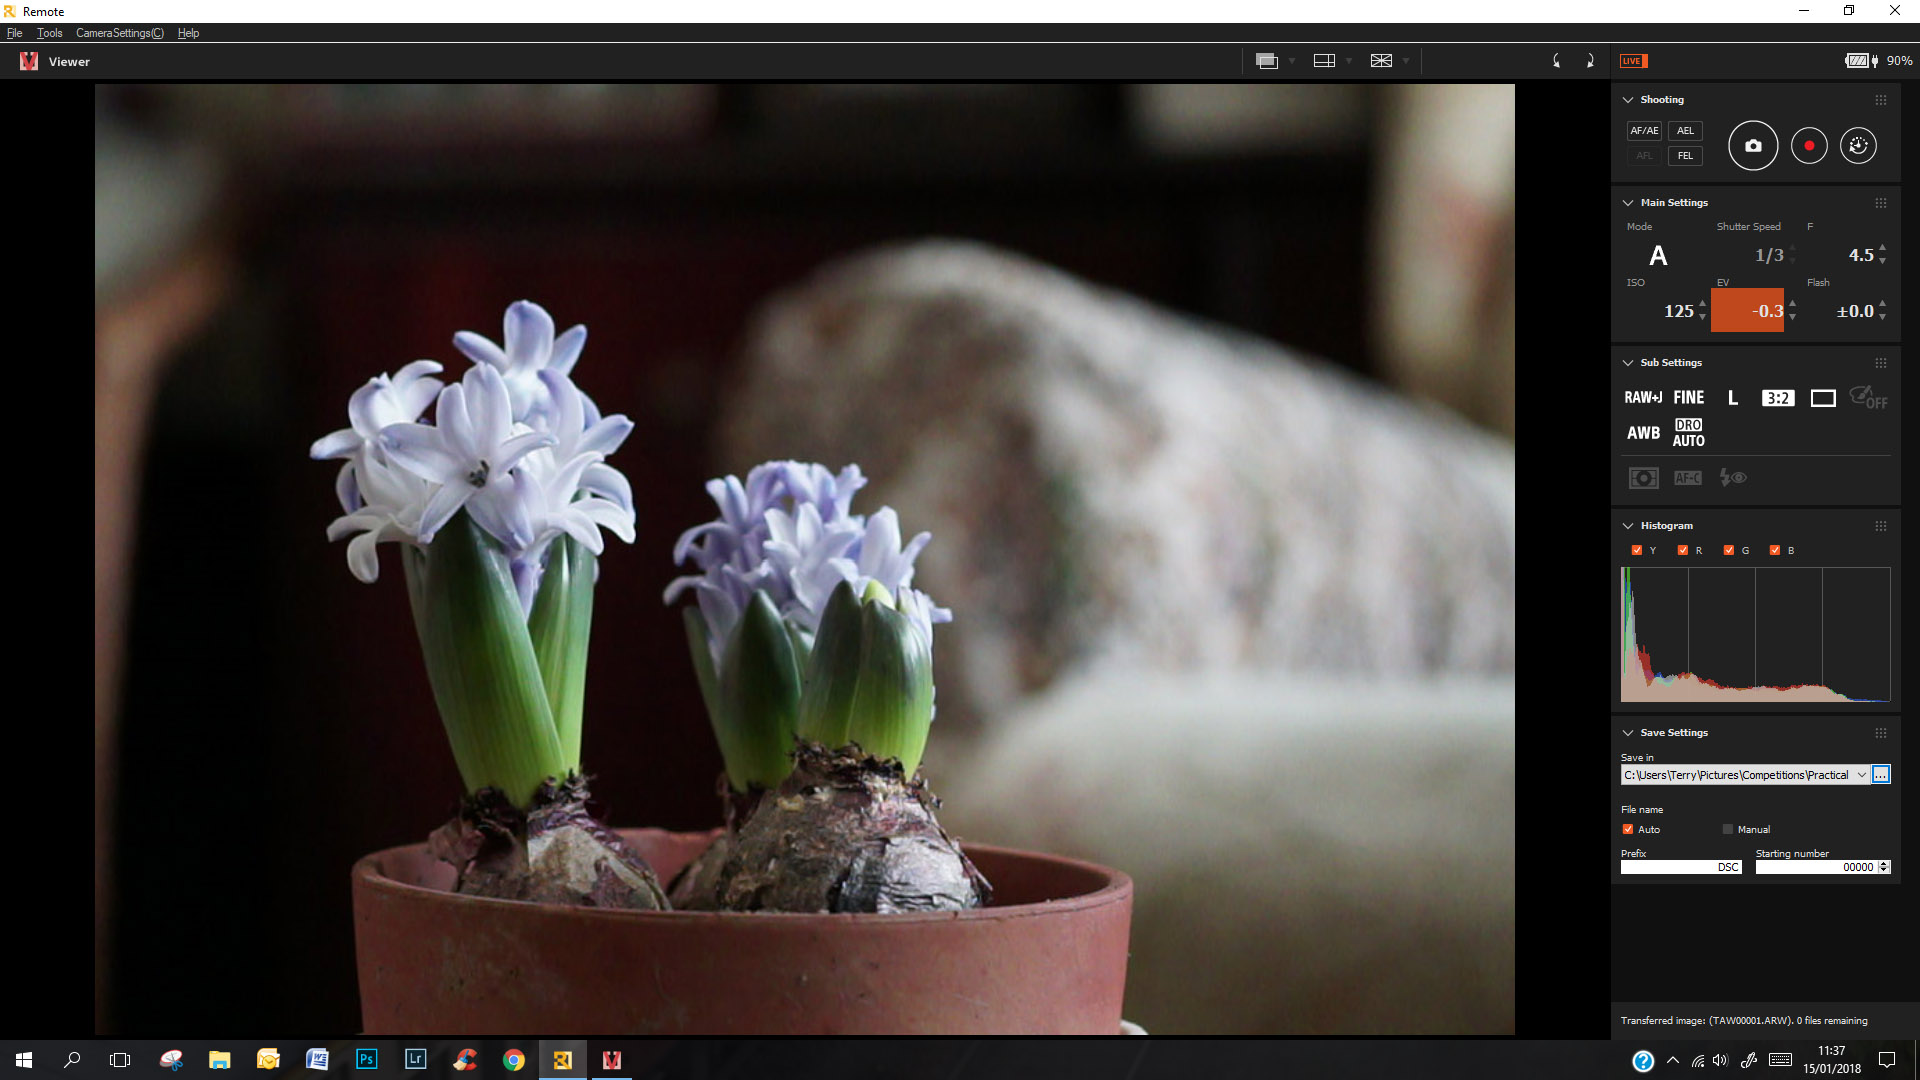Screen dimensions: 1920x1080
Task: Collapse the Histogram panel
Action: pos(1628,526)
